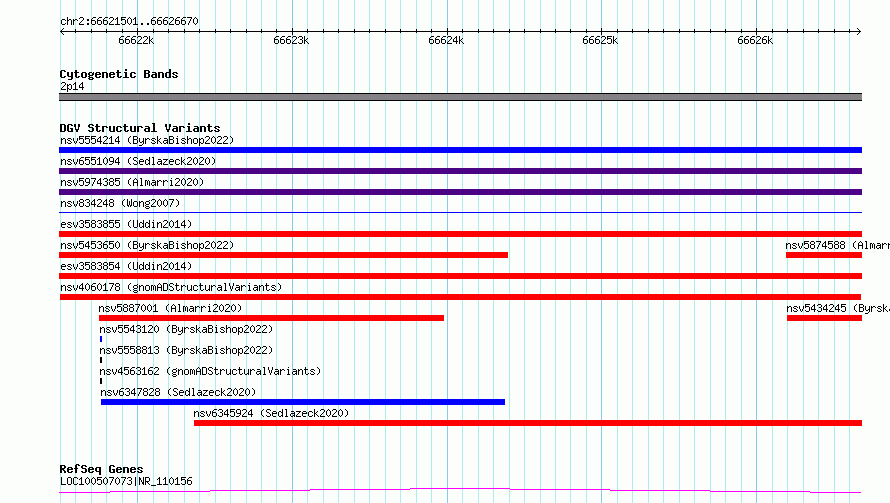This screenshot has width=890, height=503.
Task: Click the blue nsv6347828 variant bar
Action: tap(303, 402)
